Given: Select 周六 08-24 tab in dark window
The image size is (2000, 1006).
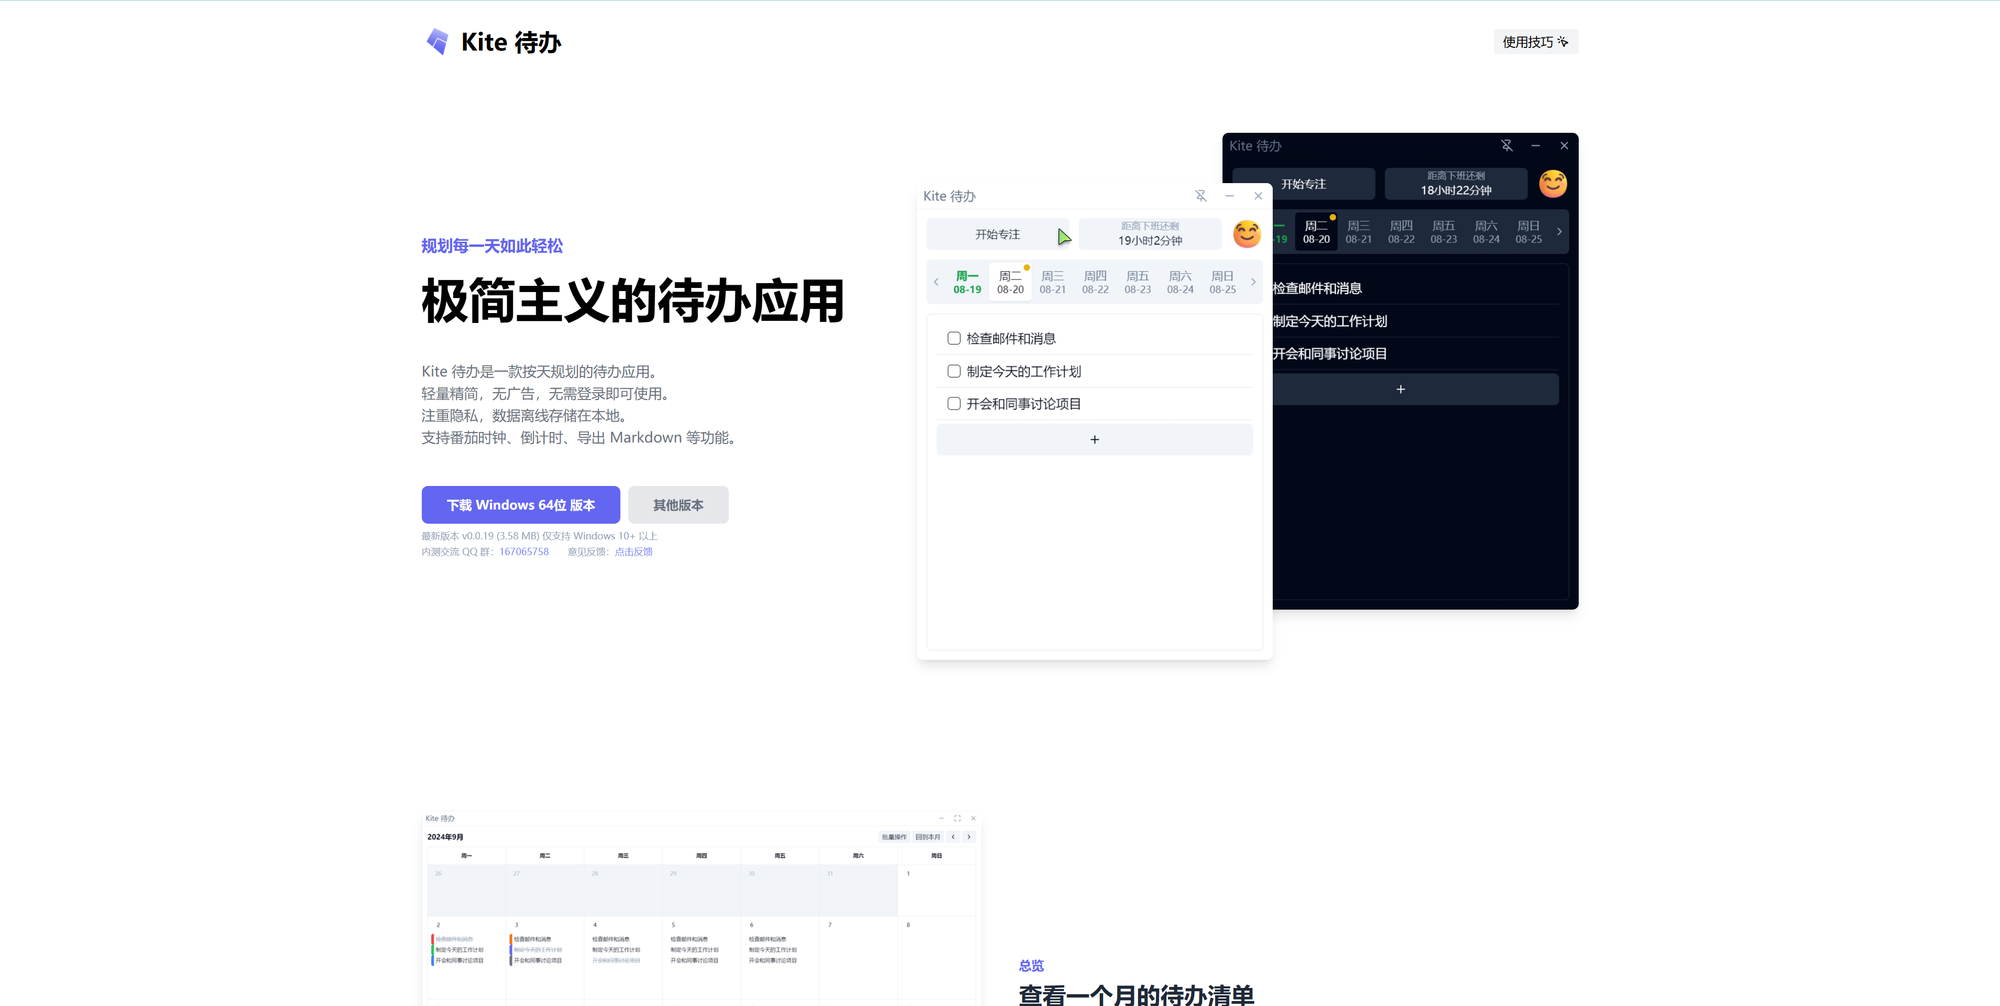Looking at the screenshot, I should click(1486, 232).
